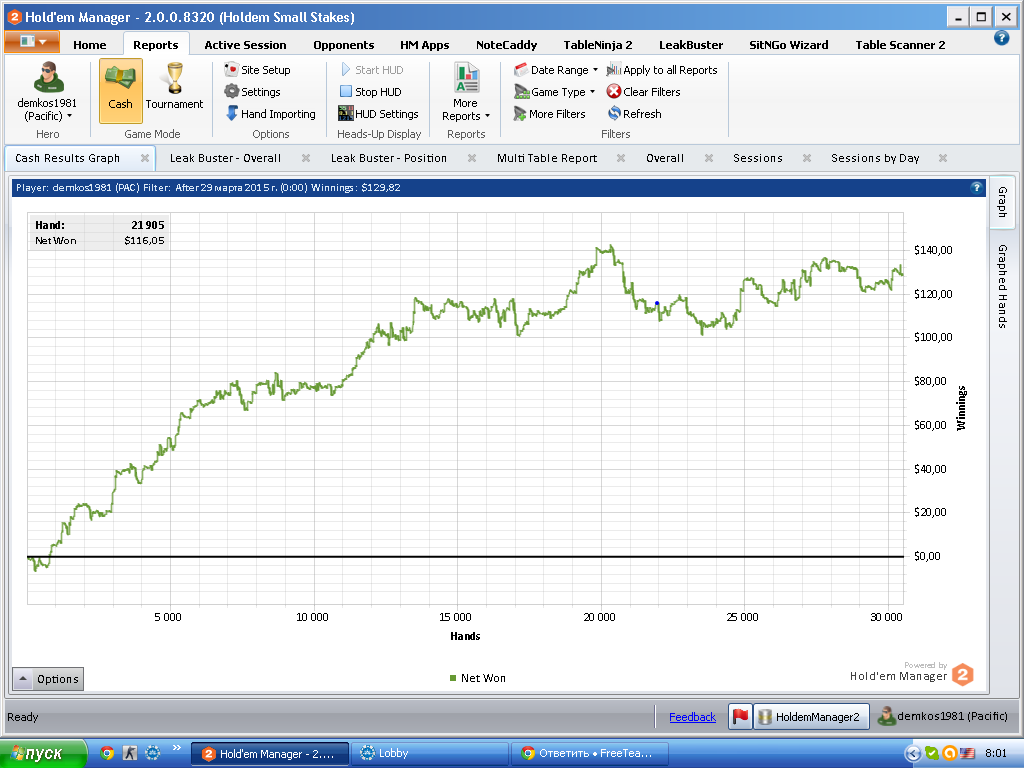Expand hidden system tray icons
This screenshot has height=768, width=1024.
click(912, 754)
